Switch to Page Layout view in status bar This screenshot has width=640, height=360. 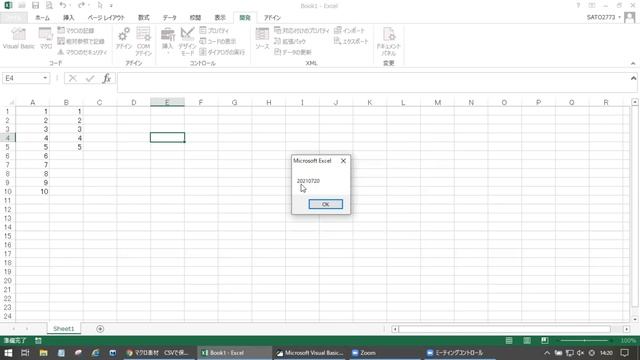coord(527,340)
